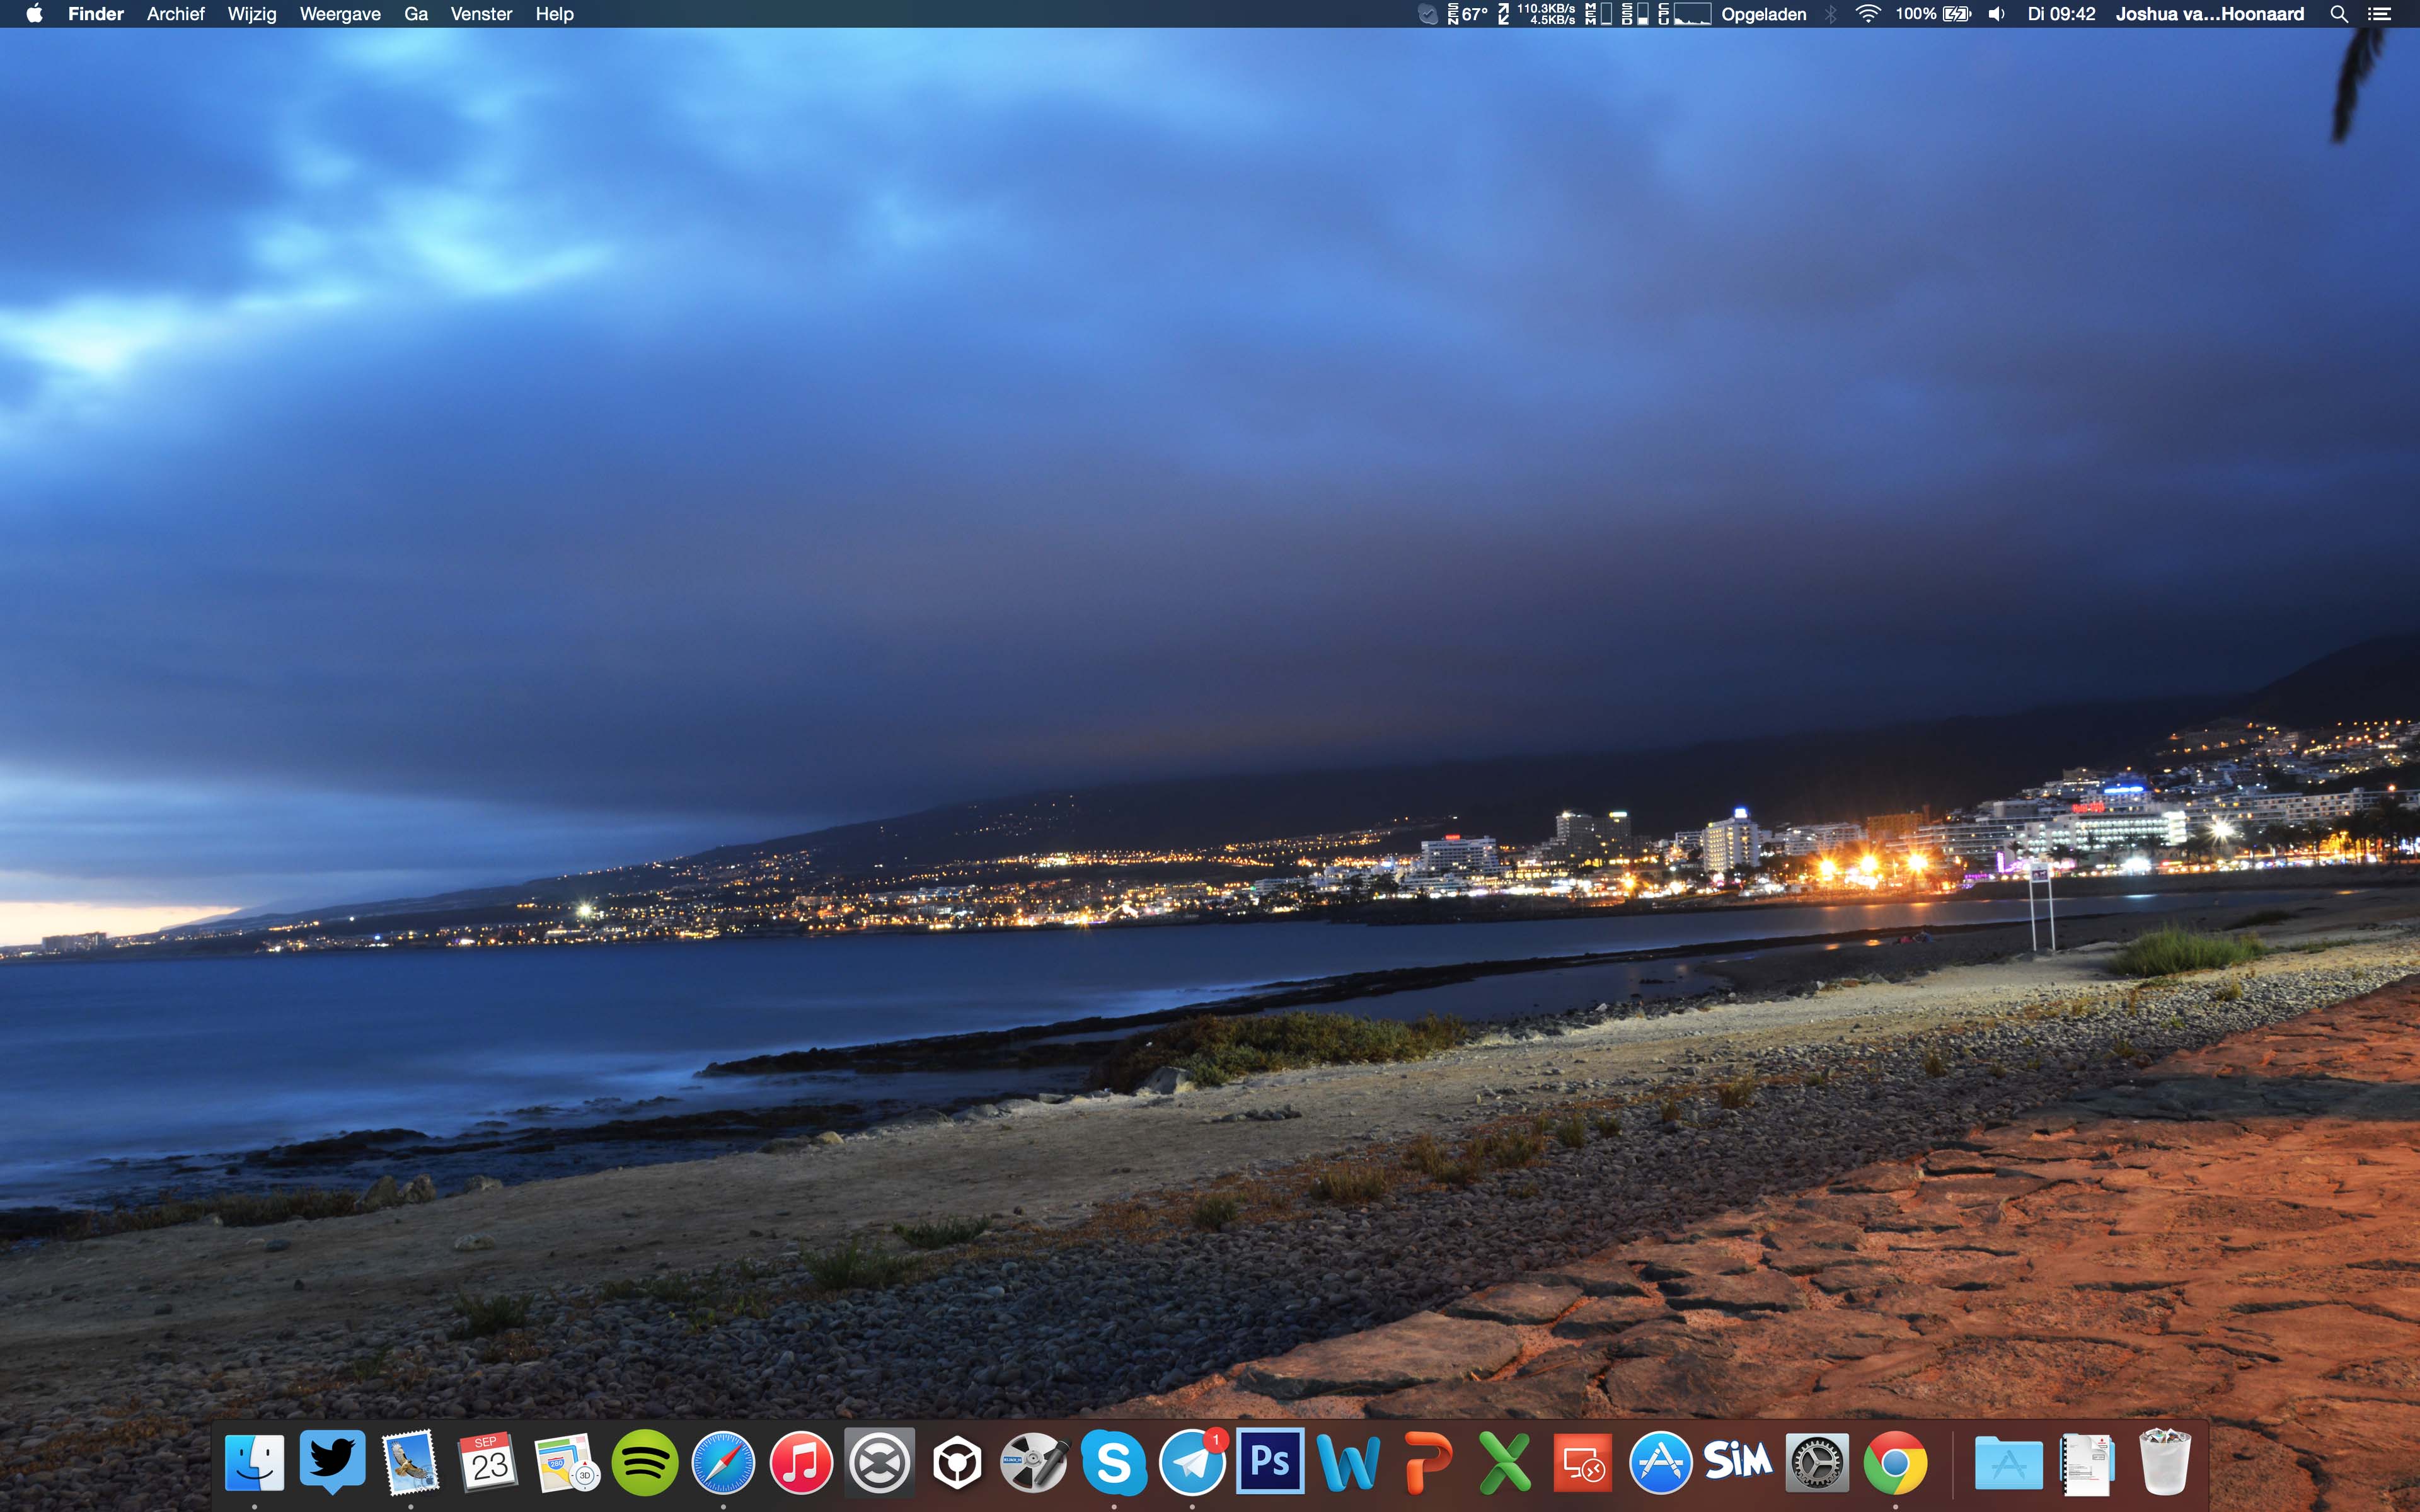Open the Venster menu

point(481,14)
